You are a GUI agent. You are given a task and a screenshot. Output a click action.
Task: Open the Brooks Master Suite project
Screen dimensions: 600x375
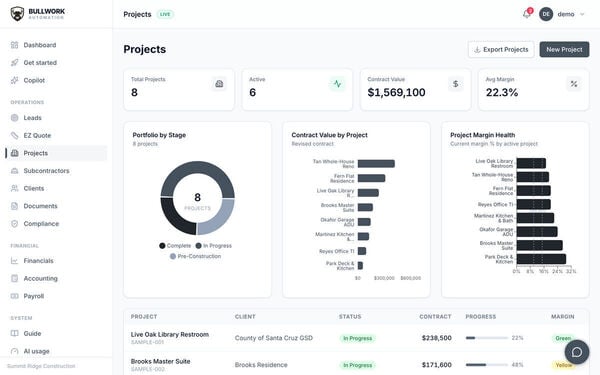click(160, 361)
